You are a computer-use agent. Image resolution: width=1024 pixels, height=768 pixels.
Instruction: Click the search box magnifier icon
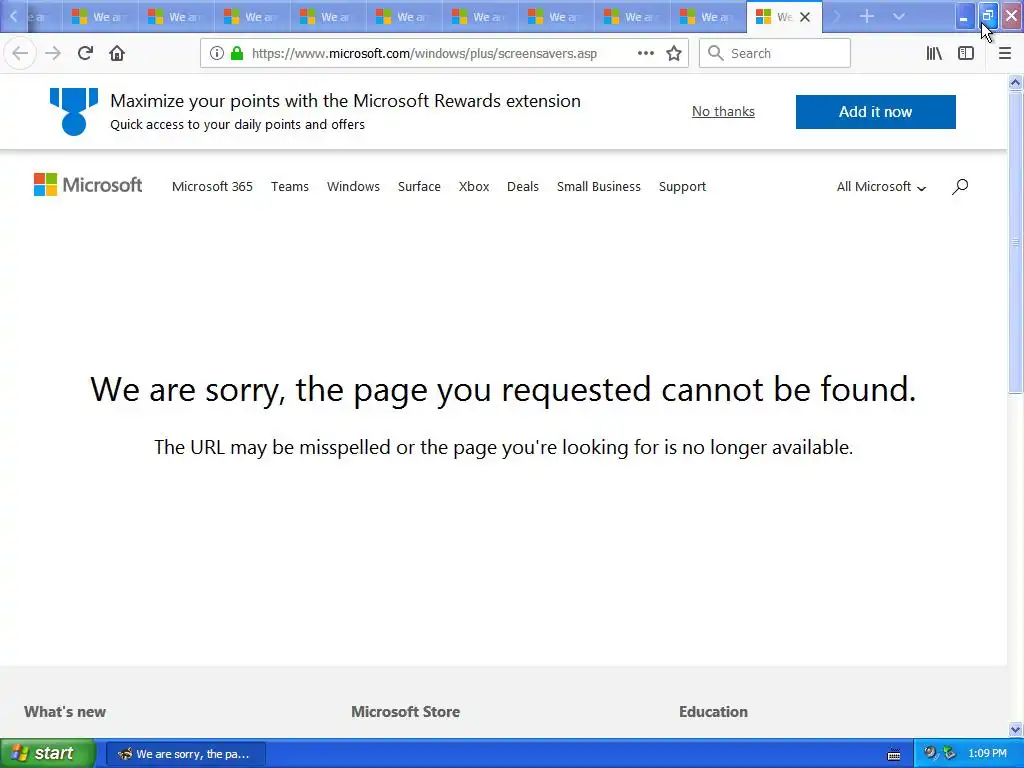click(716, 54)
